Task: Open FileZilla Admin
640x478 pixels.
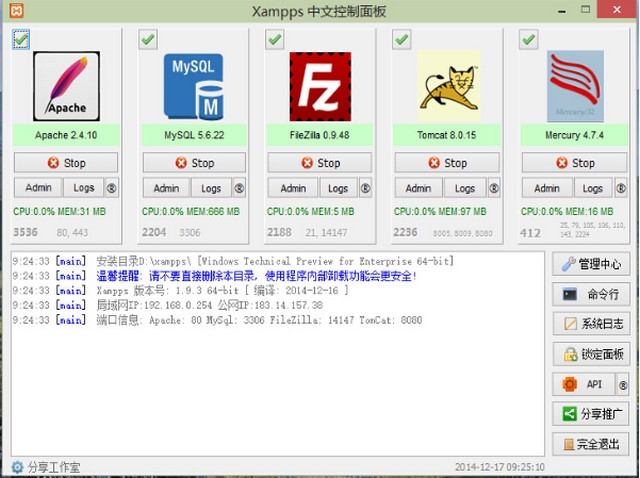Action: (x=293, y=188)
